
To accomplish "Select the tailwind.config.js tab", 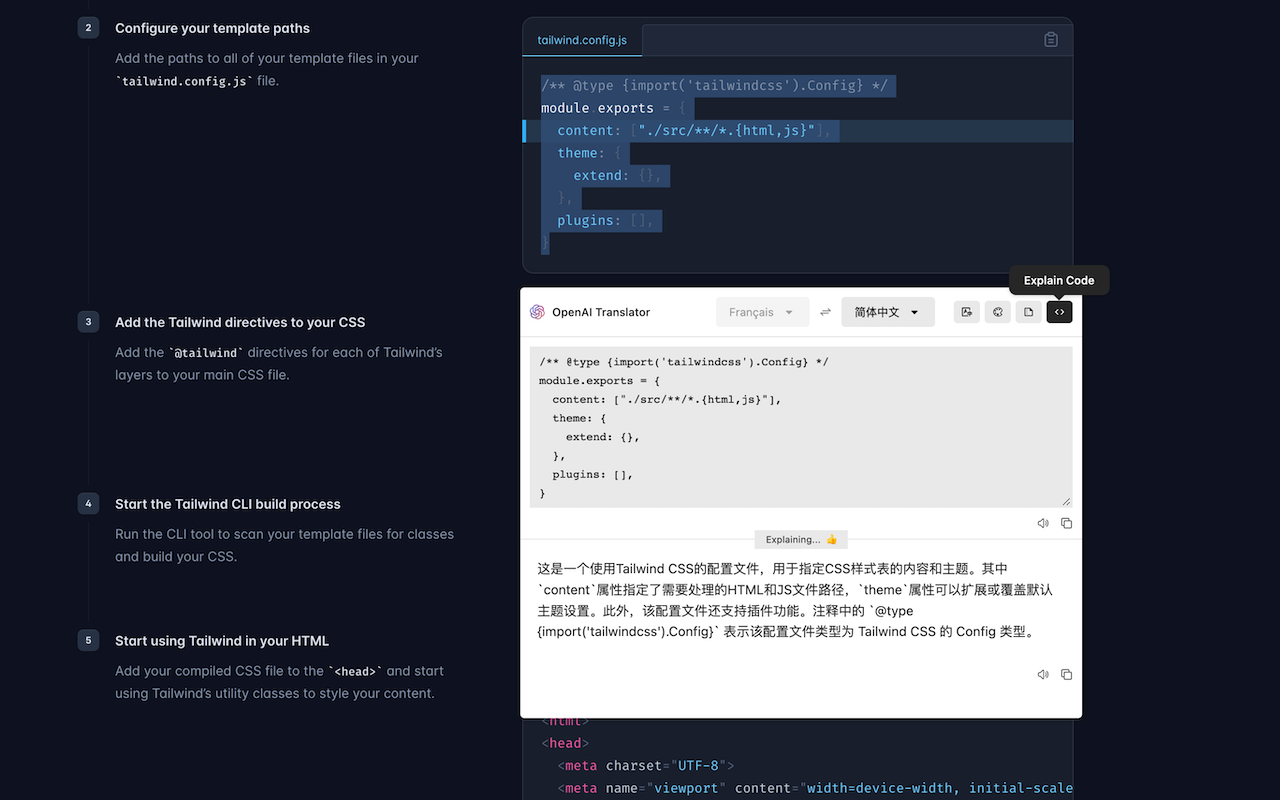I will [582, 40].
